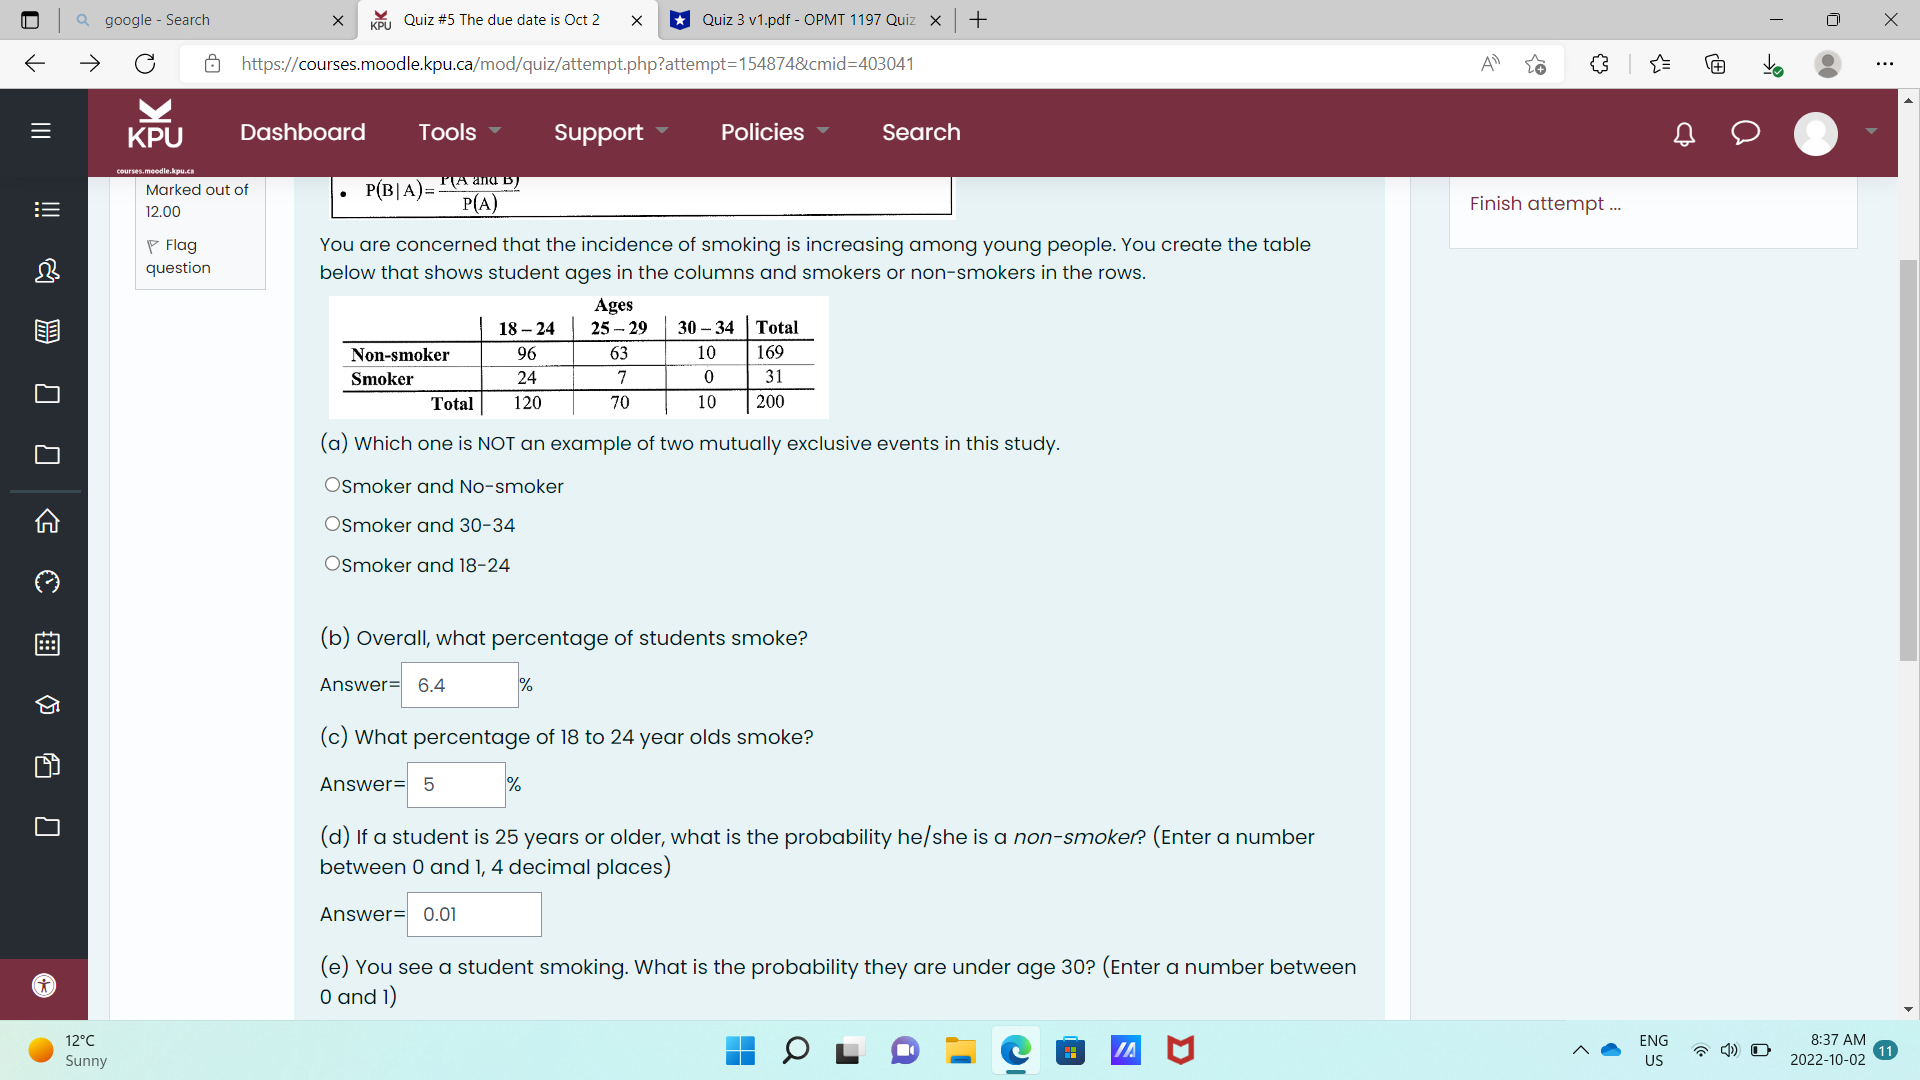Select the 'Smoker and 18-24' radio button

tap(332, 563)
